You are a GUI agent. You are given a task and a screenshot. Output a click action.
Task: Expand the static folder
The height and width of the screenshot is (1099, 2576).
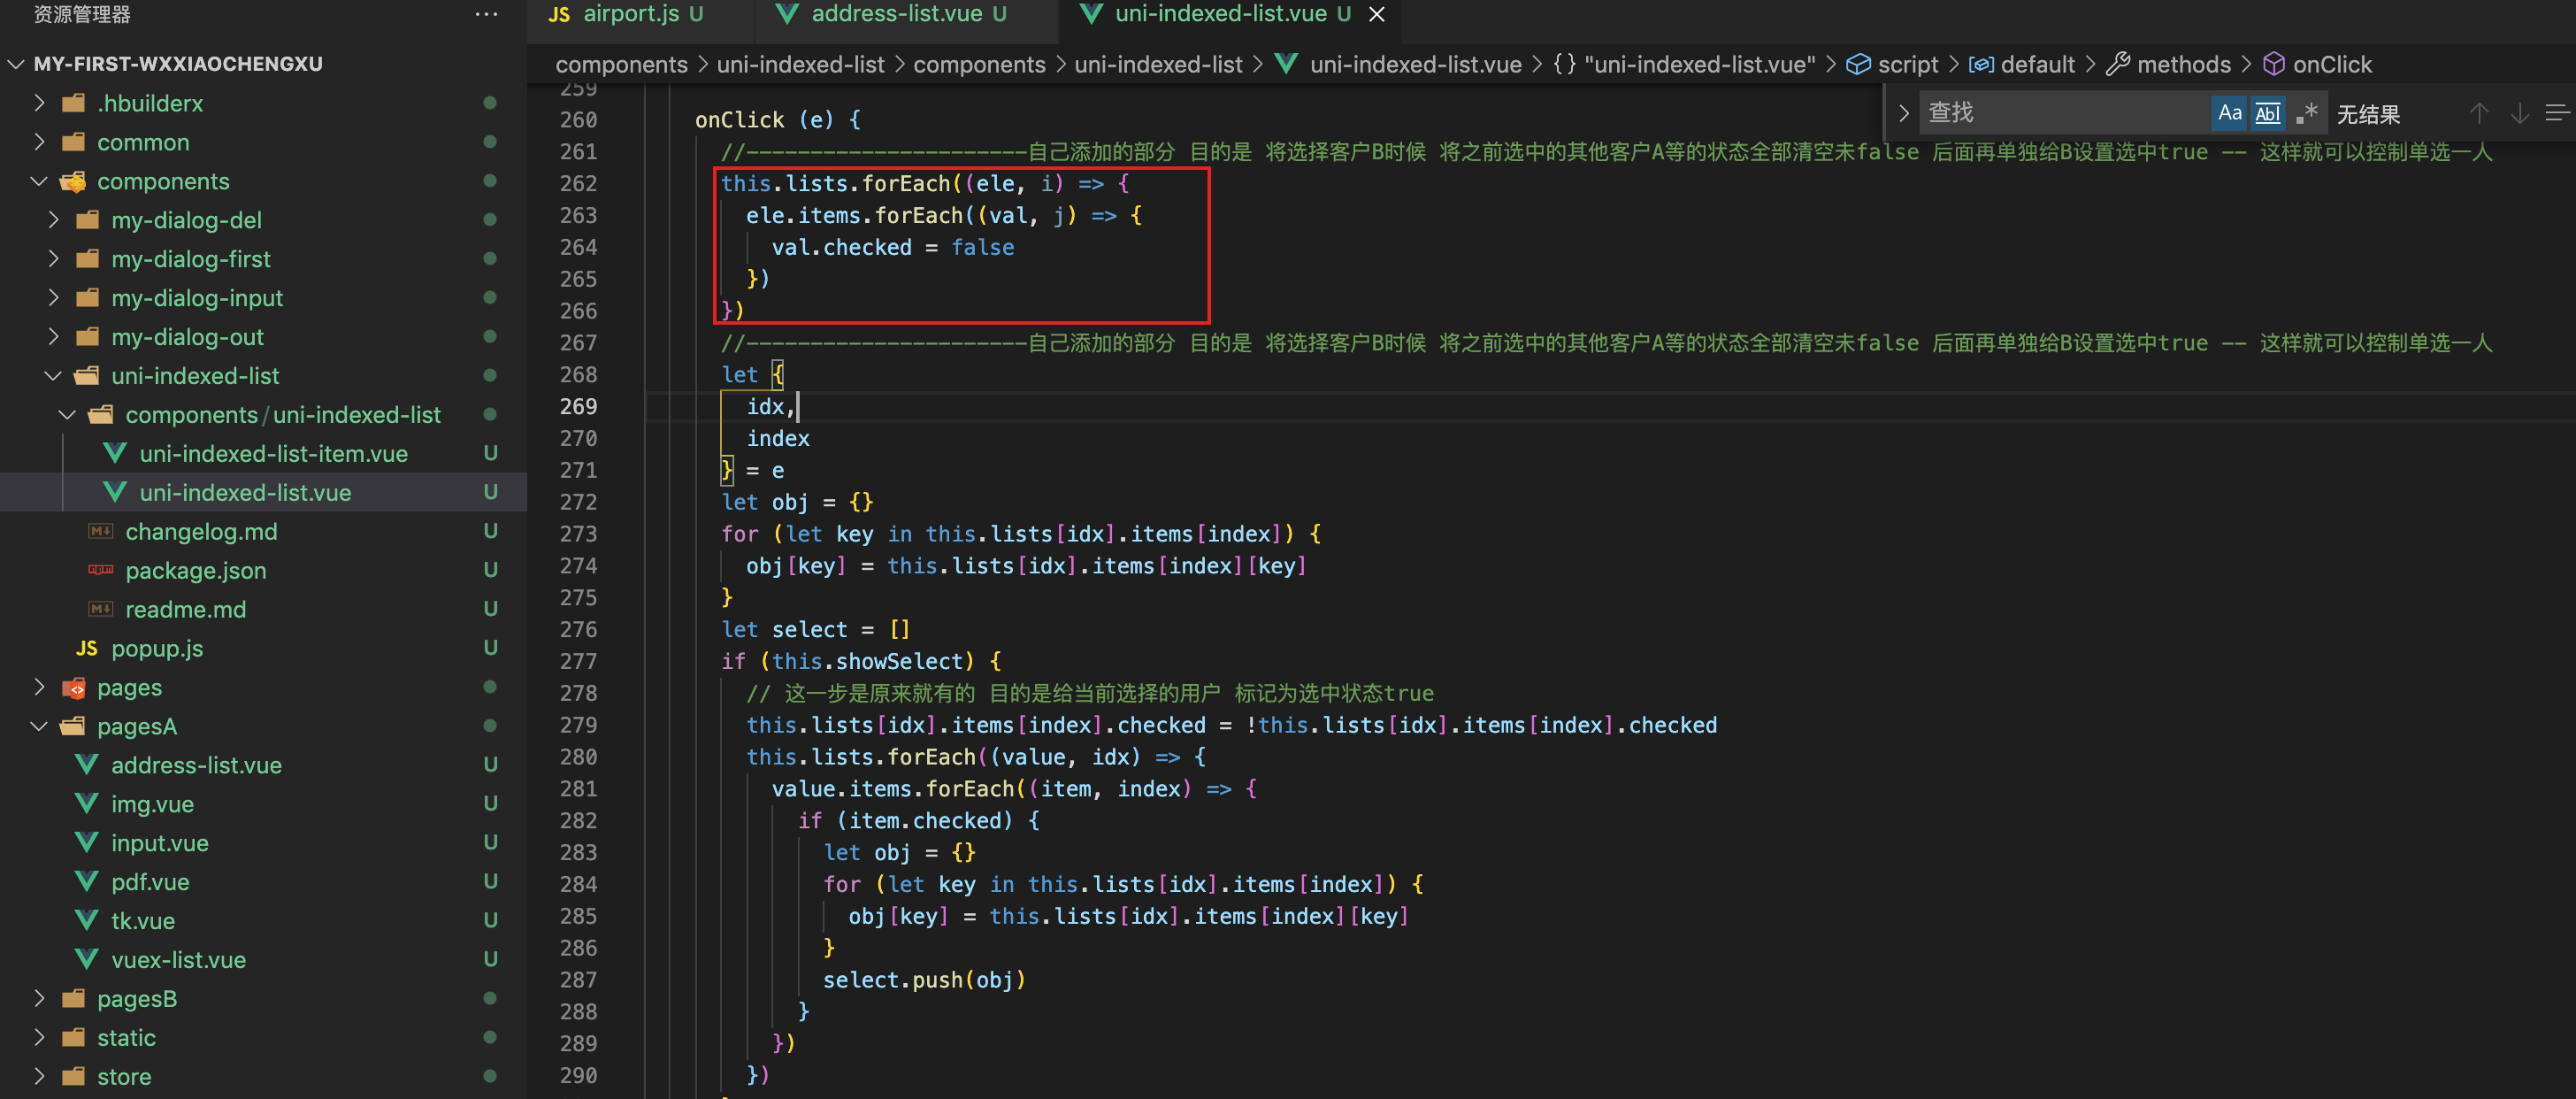(126, 1039)
